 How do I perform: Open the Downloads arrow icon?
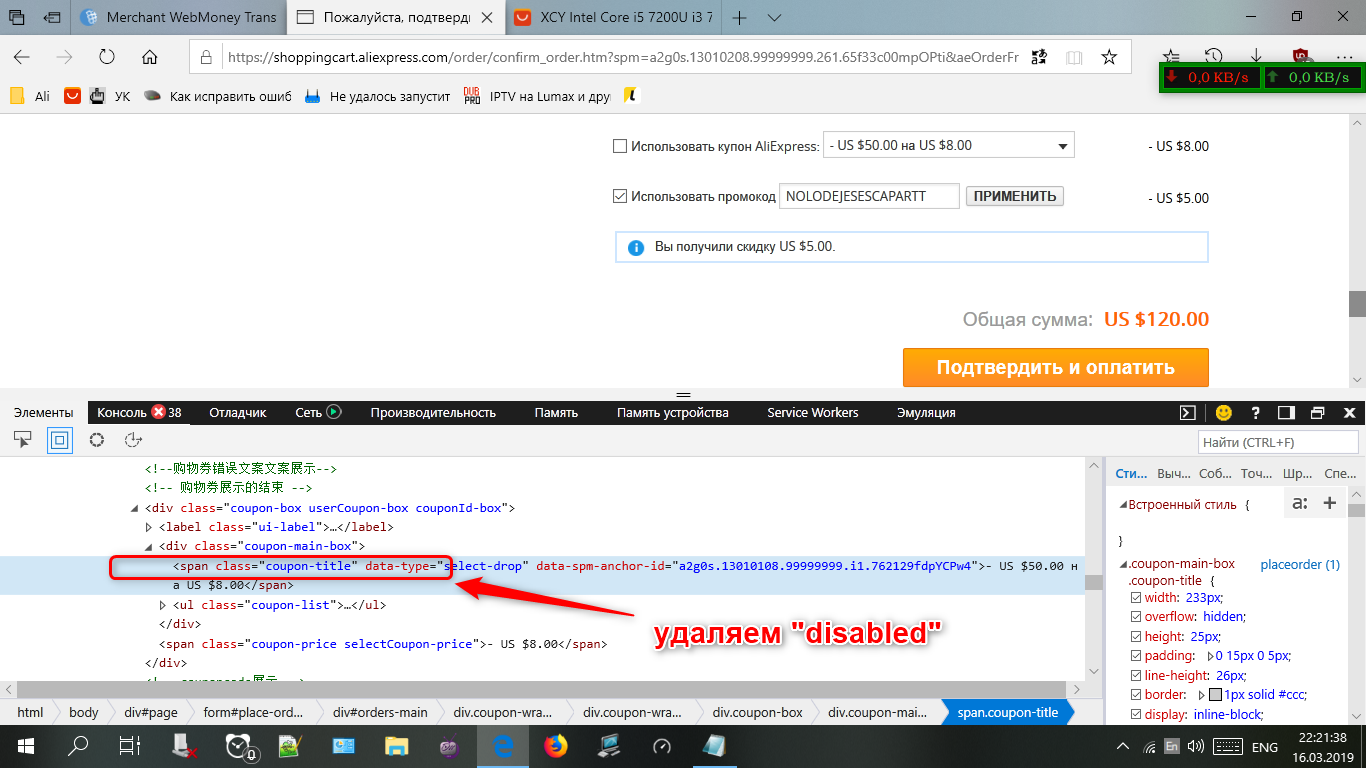pyautogui.click(x=1257, y=57)
